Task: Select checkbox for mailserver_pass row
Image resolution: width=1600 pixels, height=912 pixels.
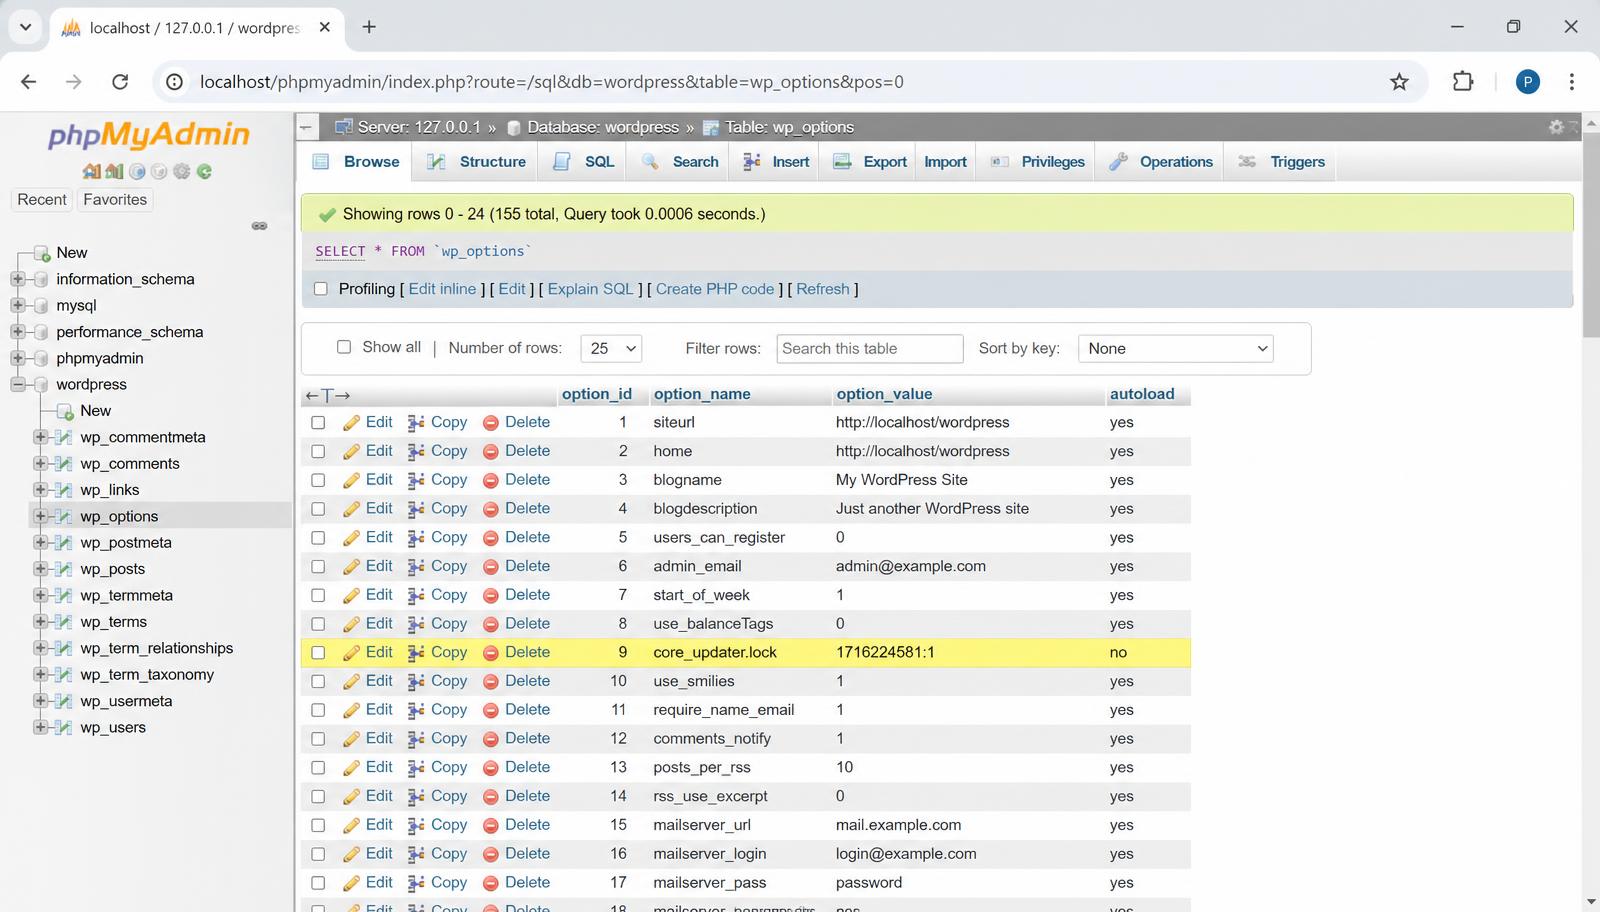Action: pyautogui.click(x=318, y=884)
